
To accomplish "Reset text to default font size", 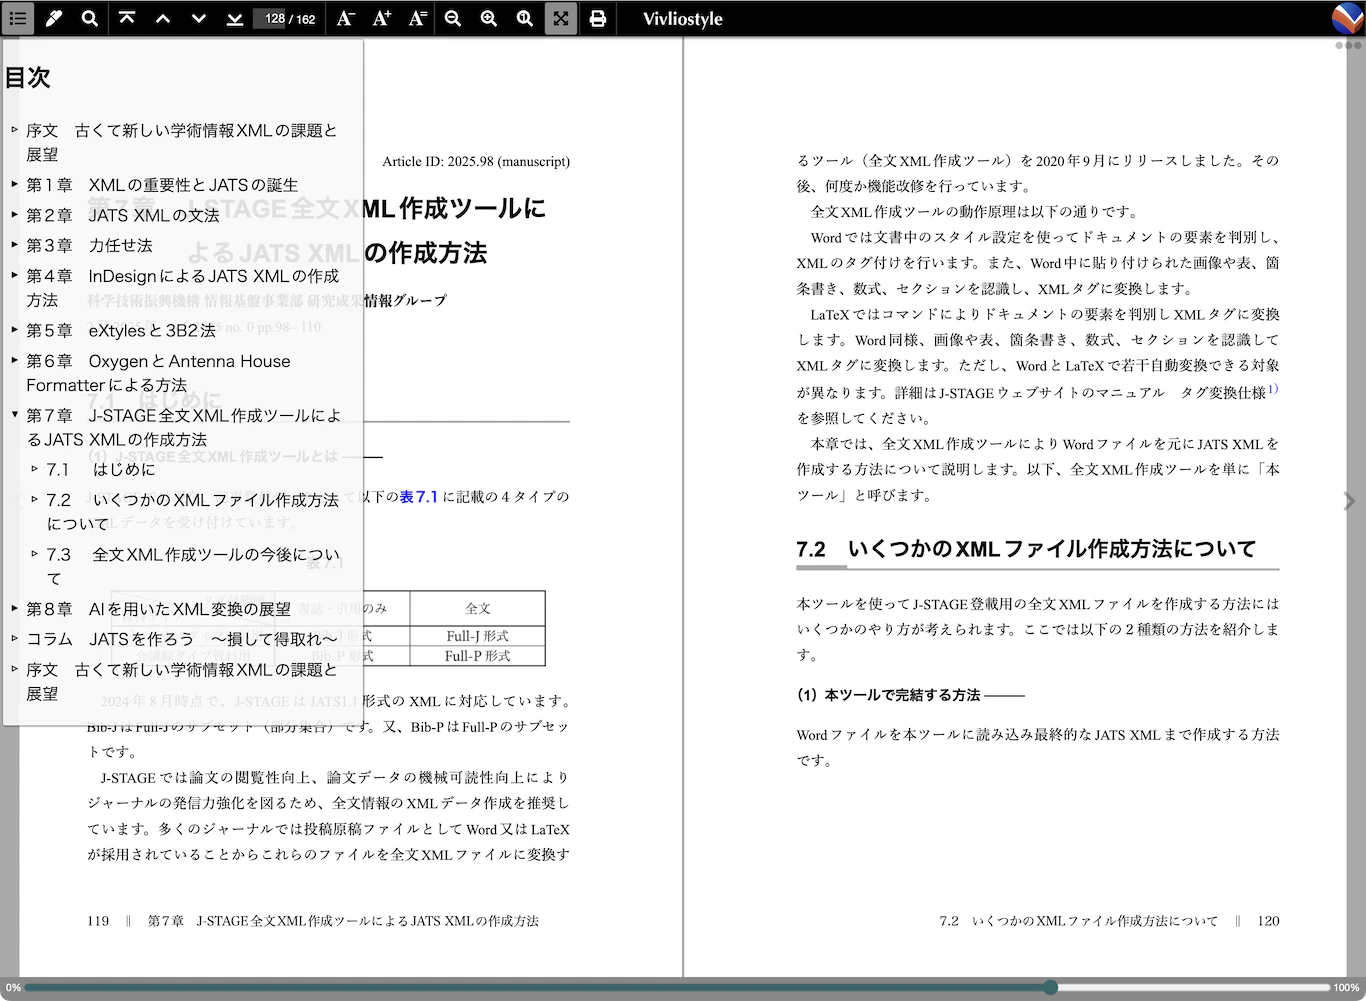I will (x=417, y=18).
